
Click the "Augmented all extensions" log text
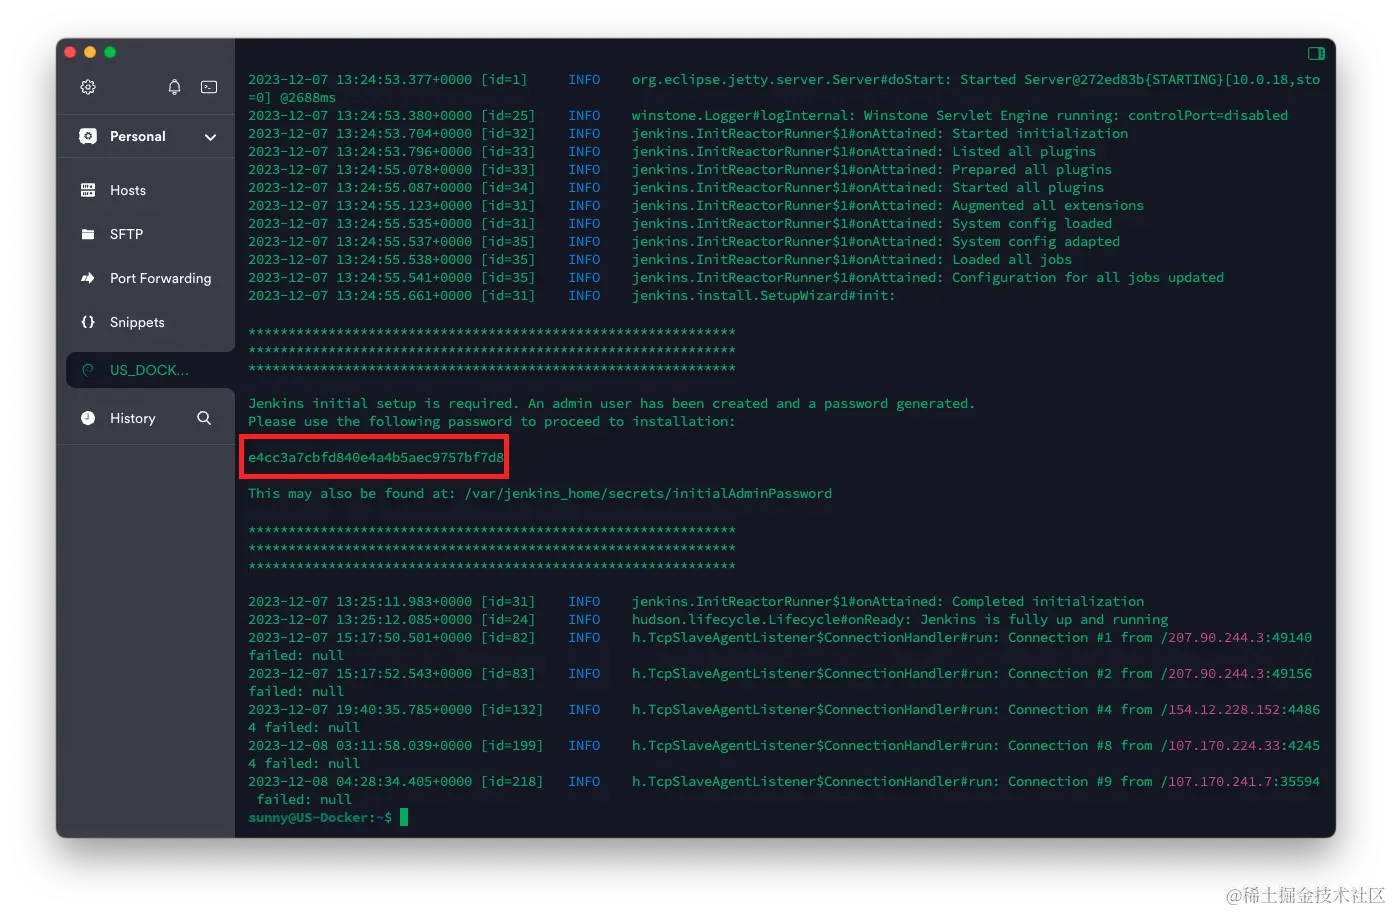1048,206
